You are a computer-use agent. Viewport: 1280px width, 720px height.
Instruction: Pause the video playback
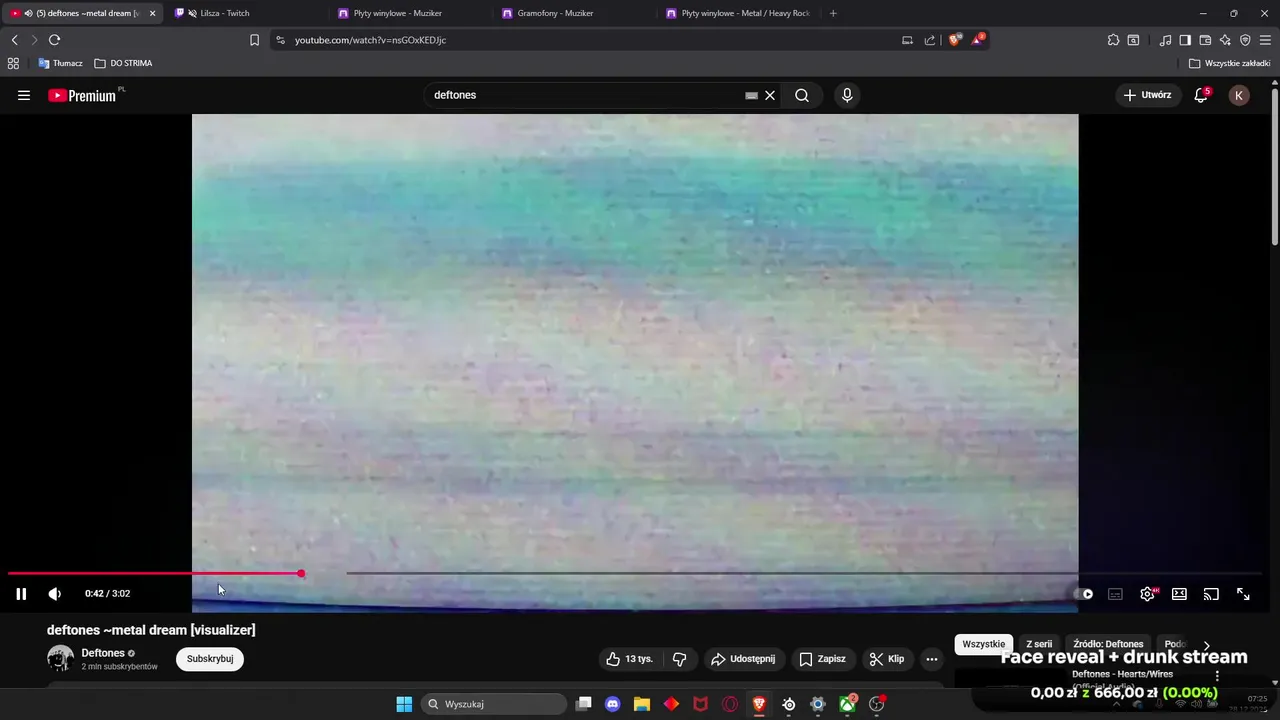pos(21,594)
